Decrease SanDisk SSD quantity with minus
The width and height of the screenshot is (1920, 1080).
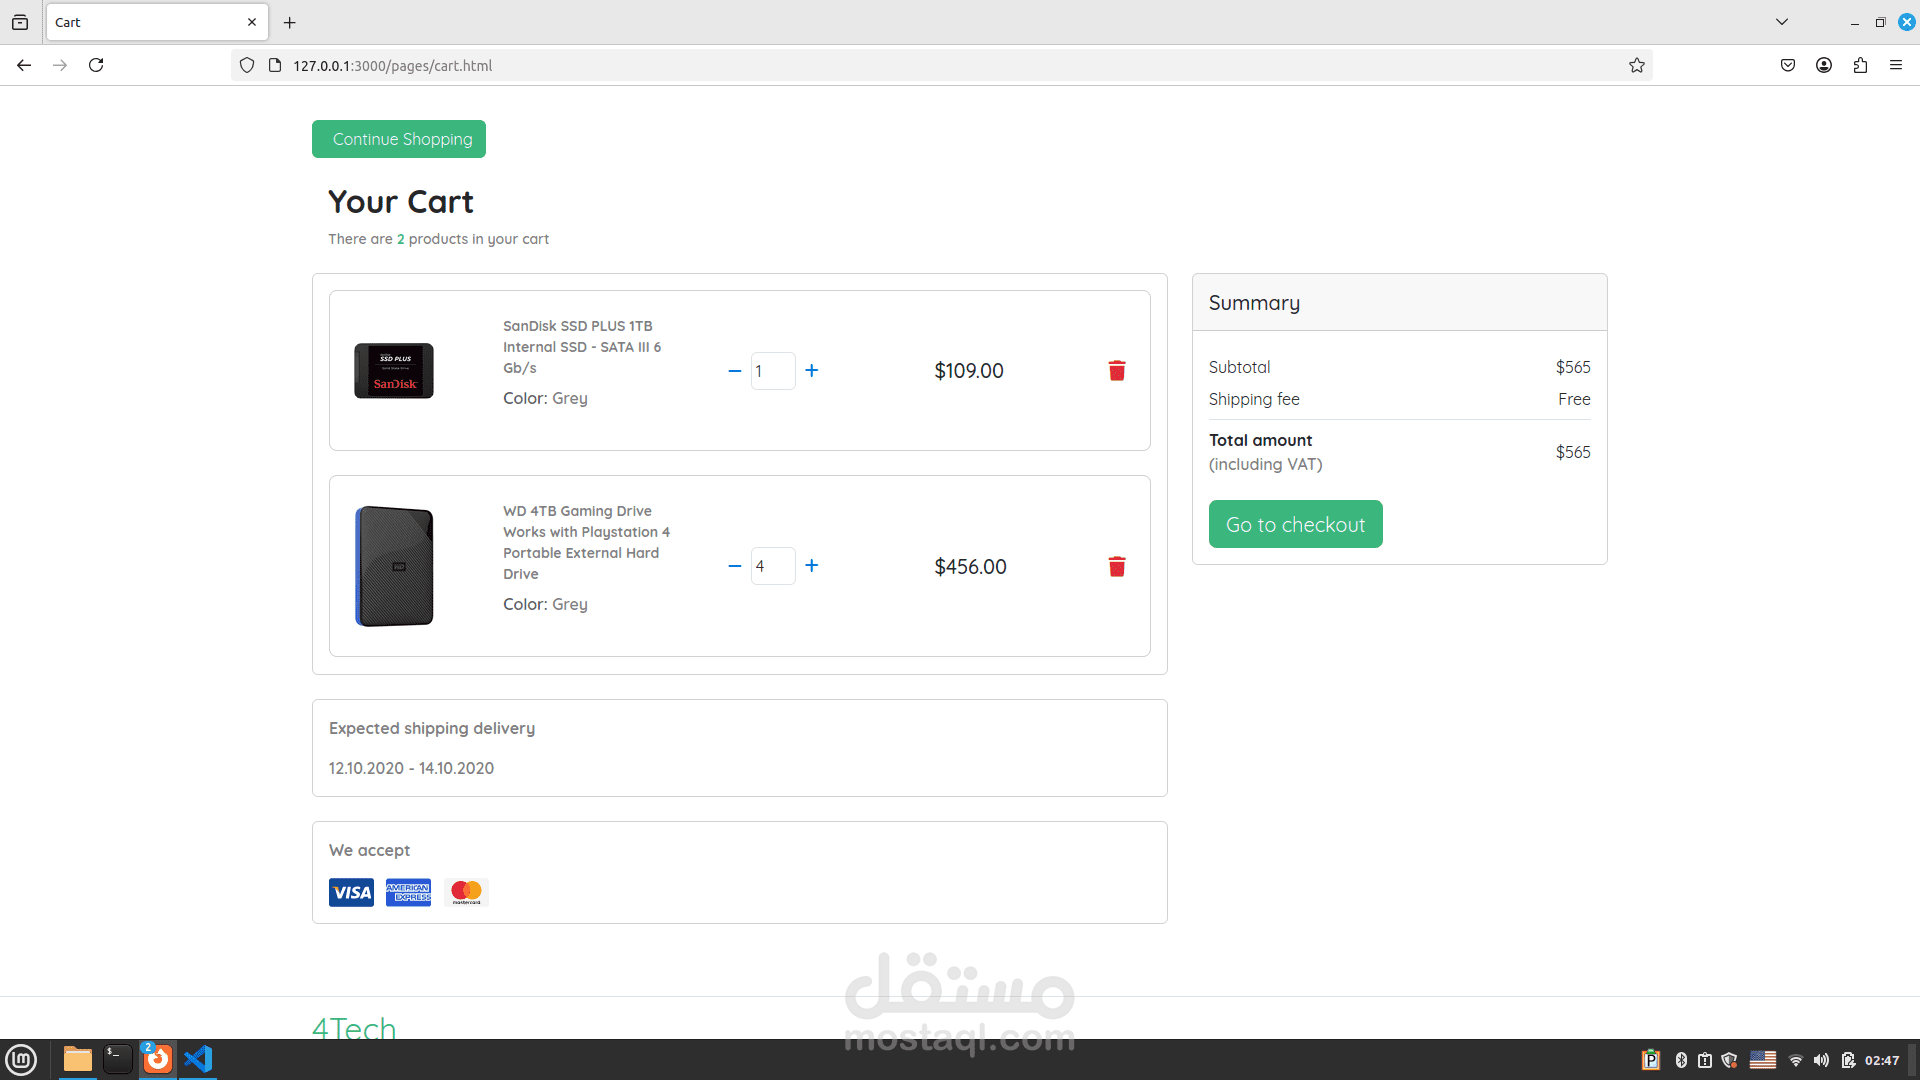pos(735,371)
